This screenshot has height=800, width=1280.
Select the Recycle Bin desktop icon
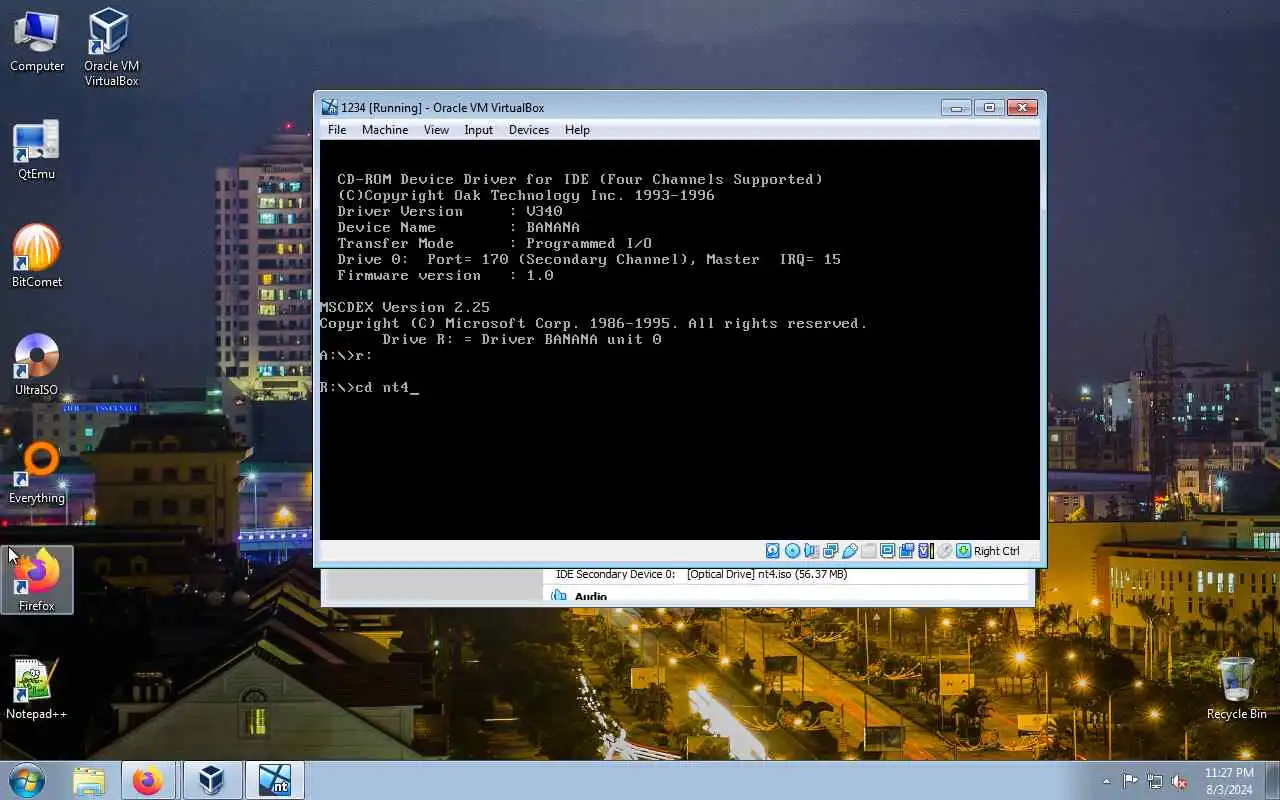point(1236,688)
